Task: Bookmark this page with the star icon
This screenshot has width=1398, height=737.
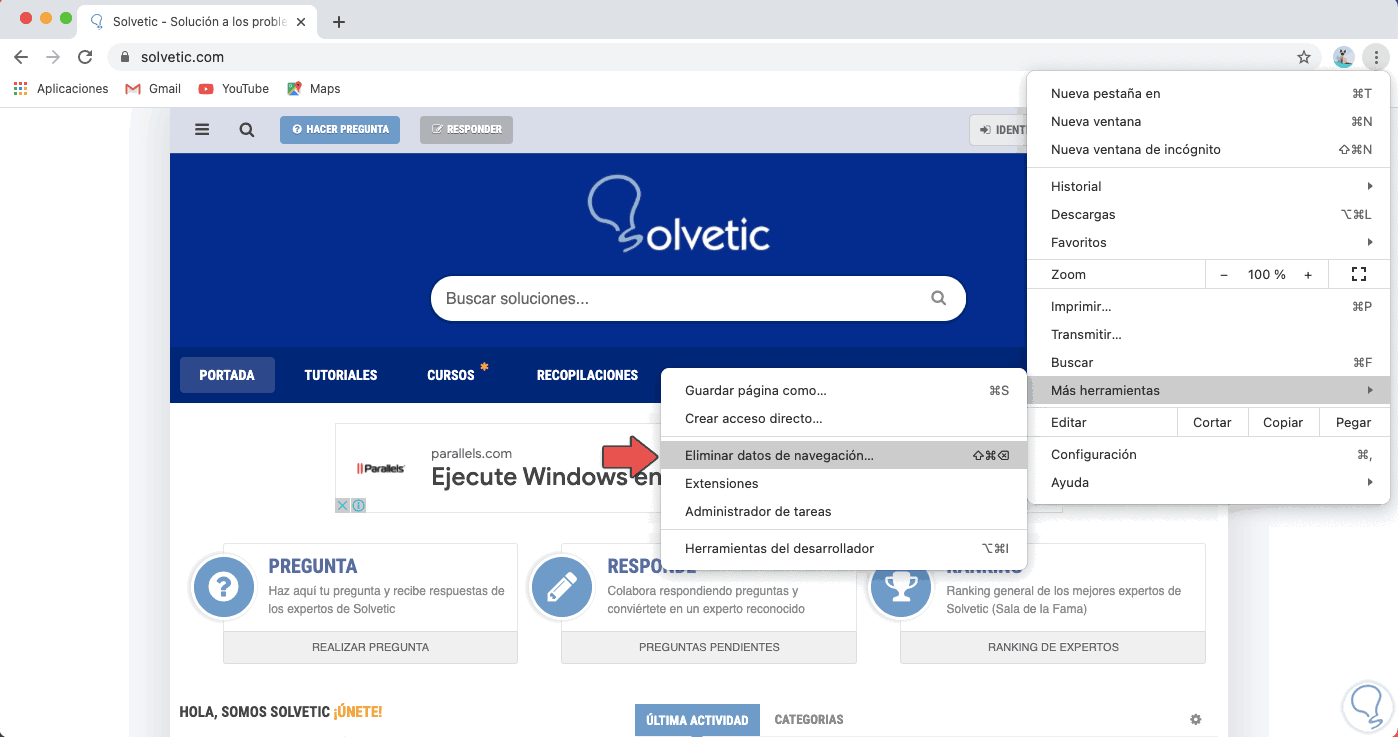Action: coord(1304,57)
